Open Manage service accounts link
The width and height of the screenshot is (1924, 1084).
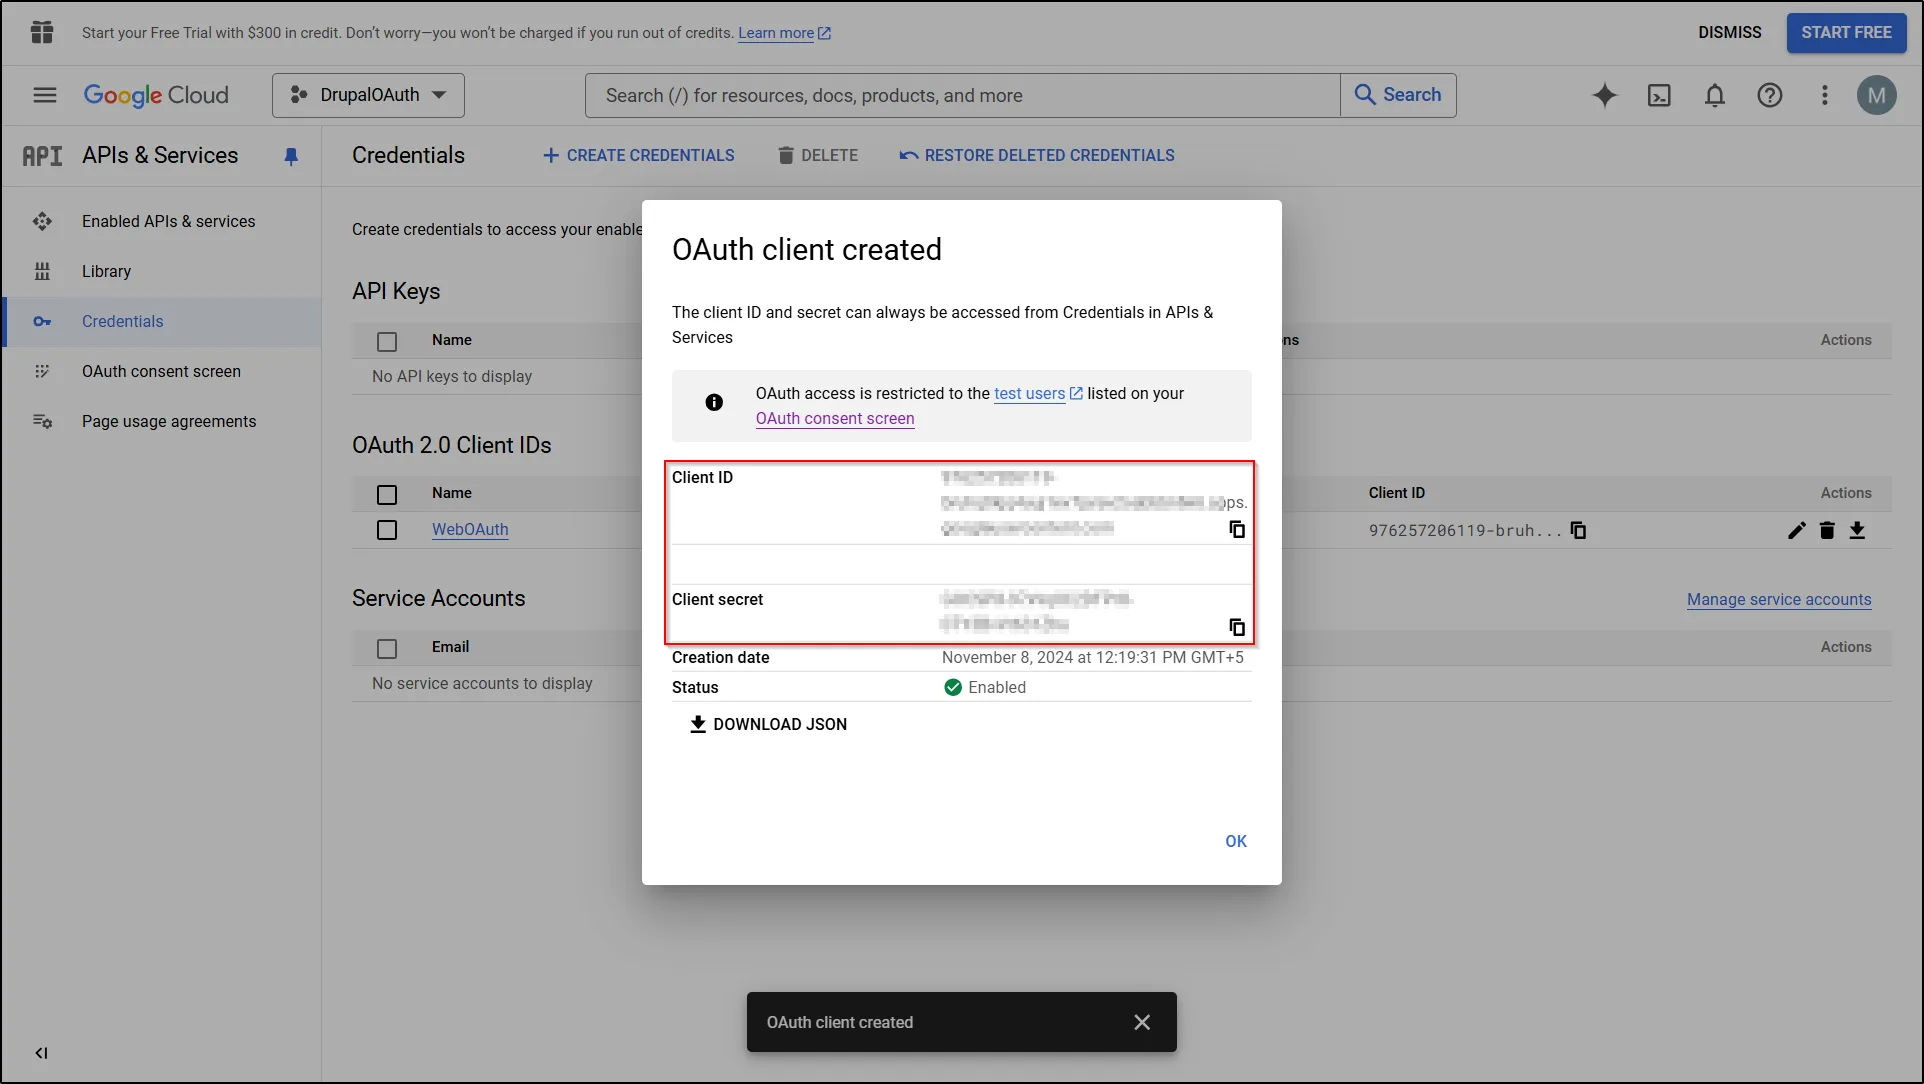click(1779, 599)
